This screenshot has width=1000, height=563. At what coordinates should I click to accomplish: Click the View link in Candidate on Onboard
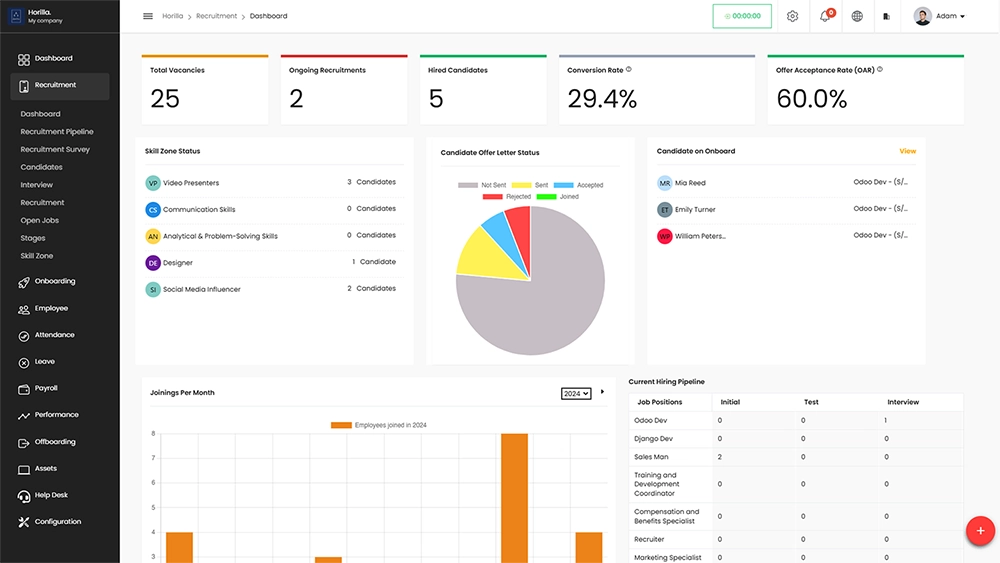click(x=907, y=151)
